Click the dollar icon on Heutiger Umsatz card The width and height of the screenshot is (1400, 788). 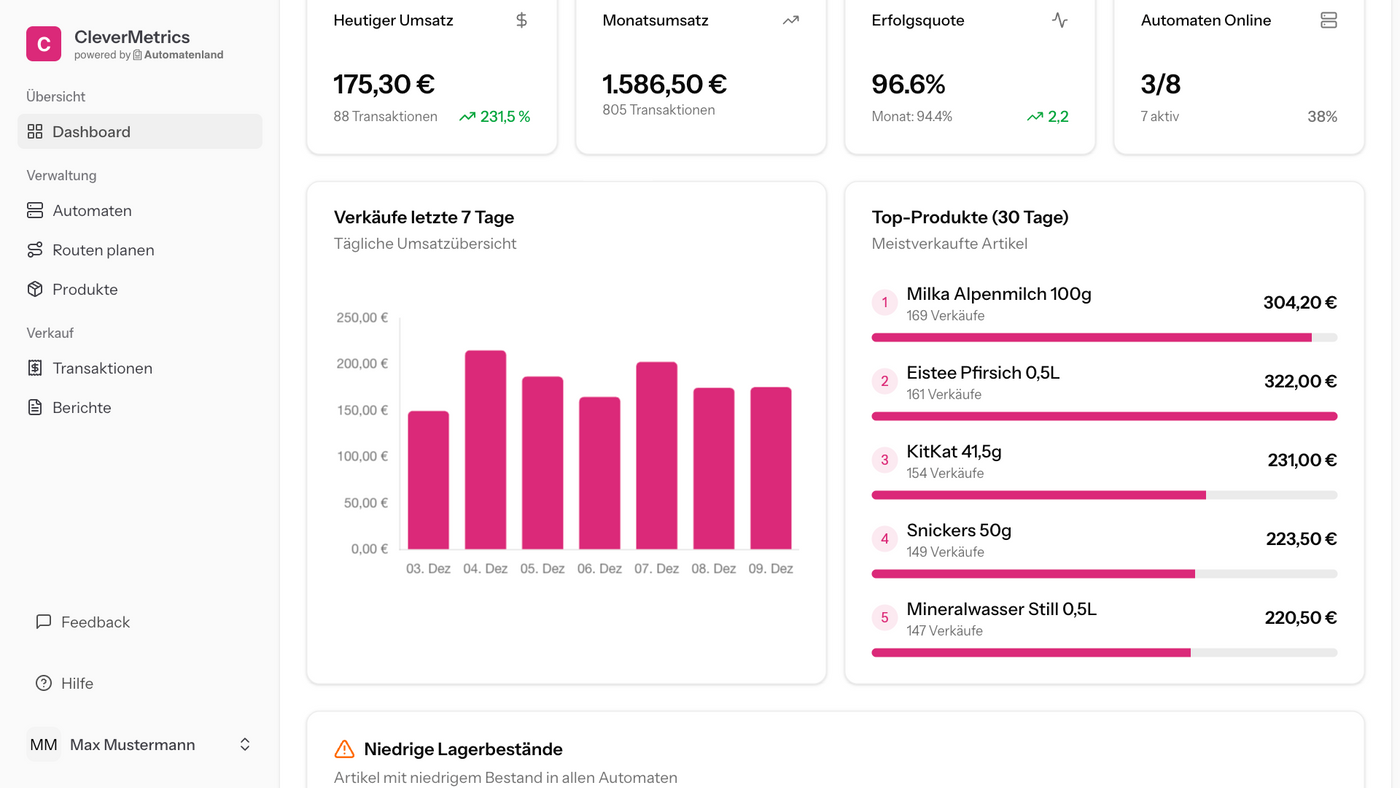tap(521, 20)
